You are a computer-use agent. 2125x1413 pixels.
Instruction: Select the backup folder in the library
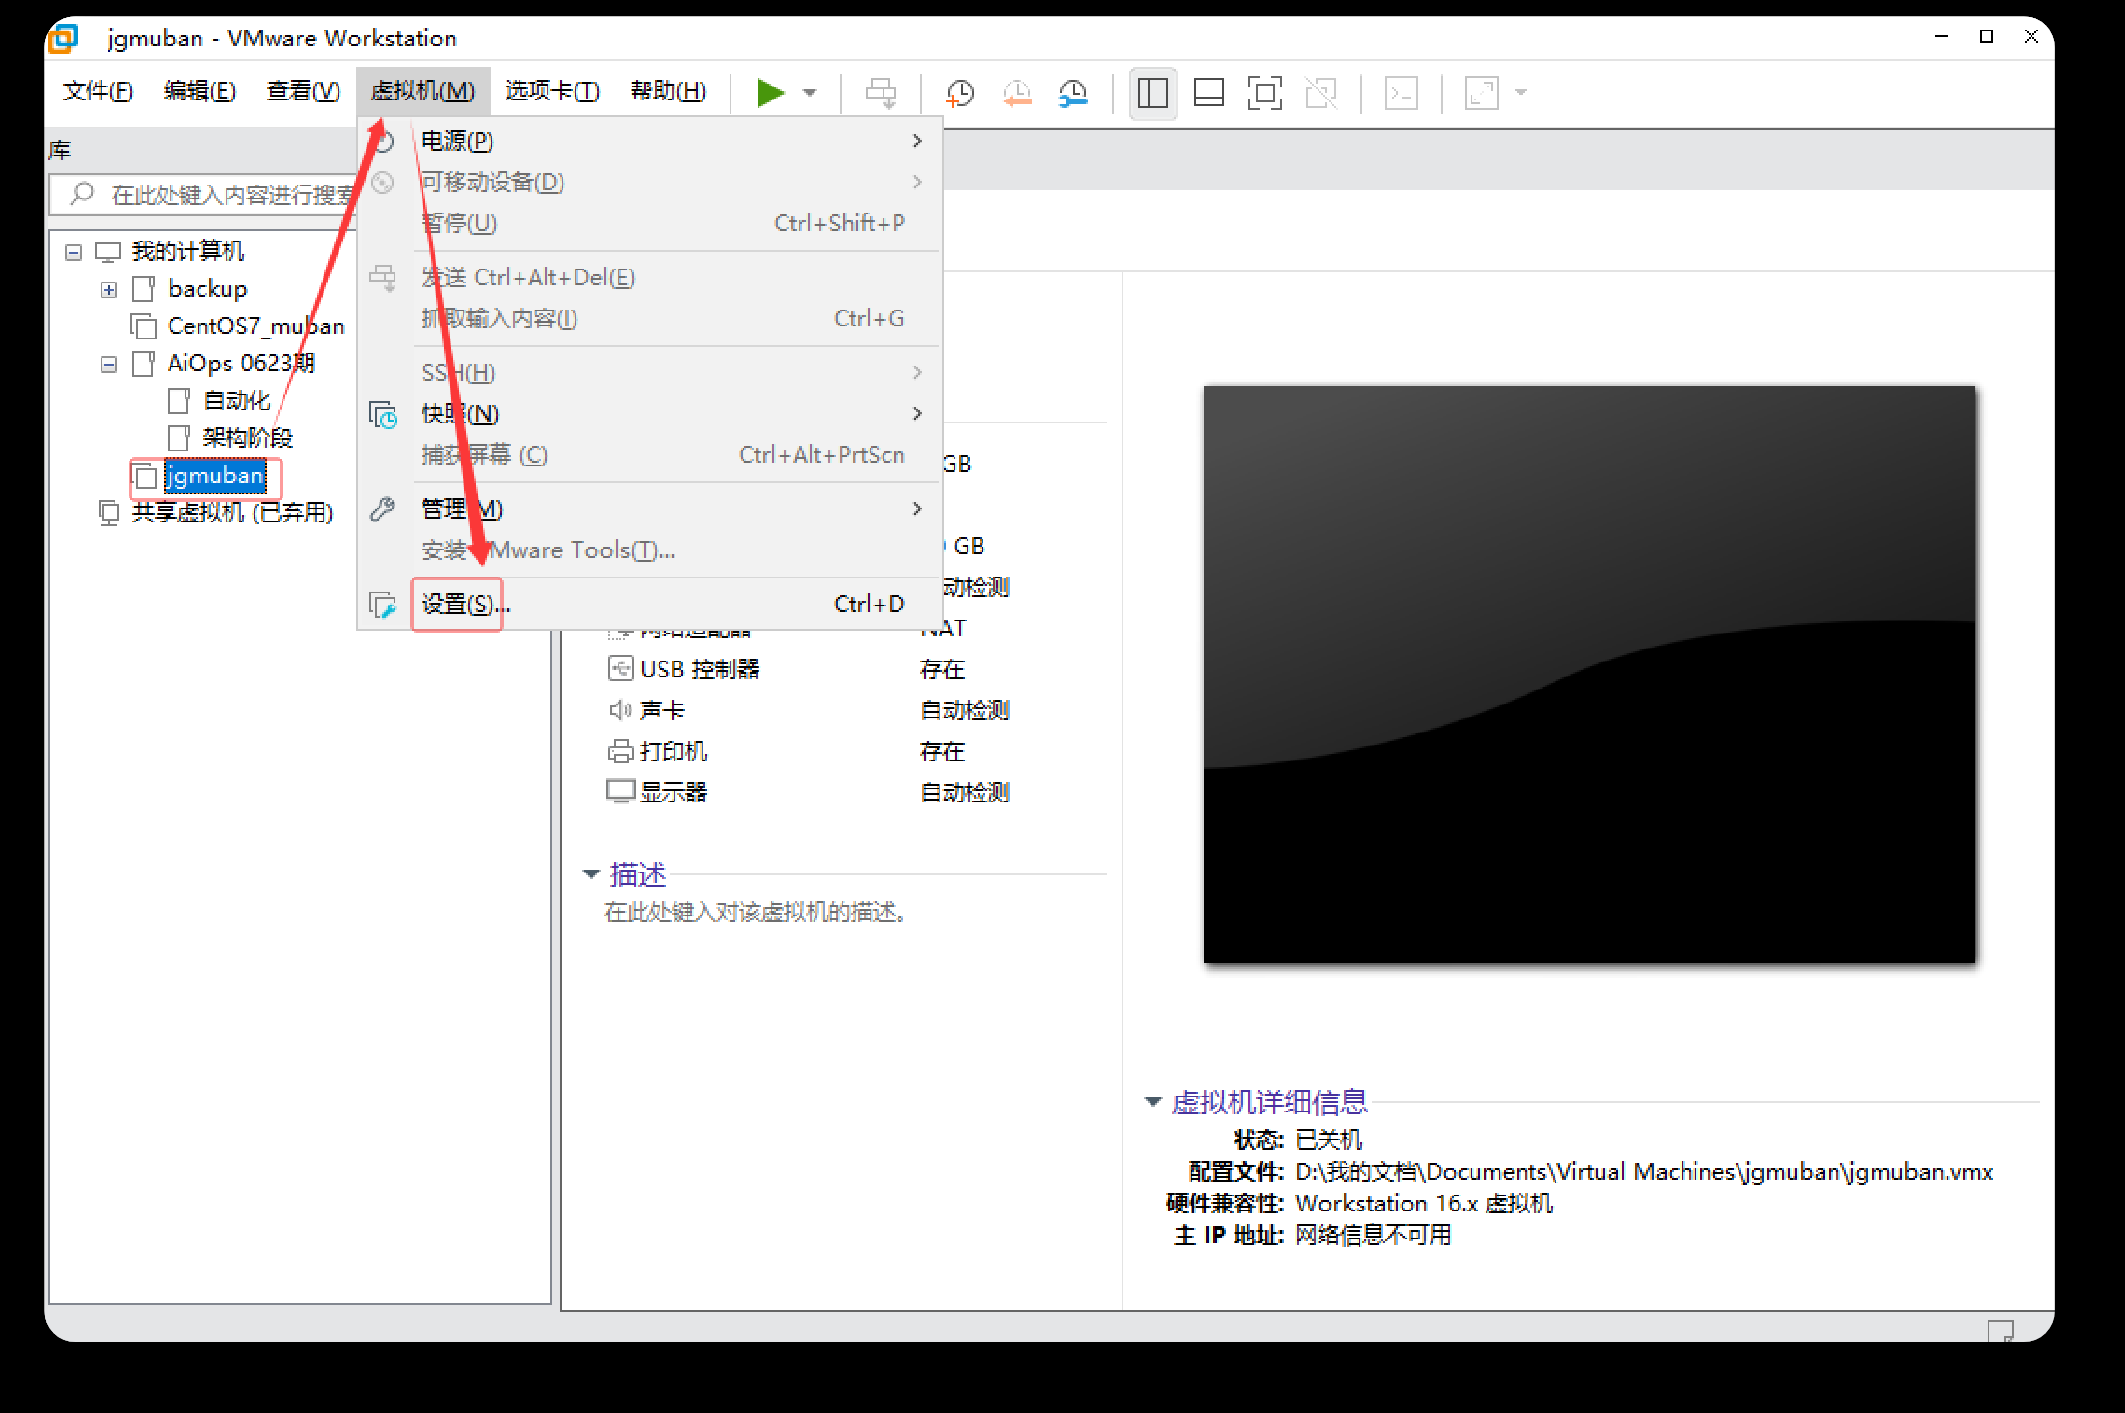208,290
